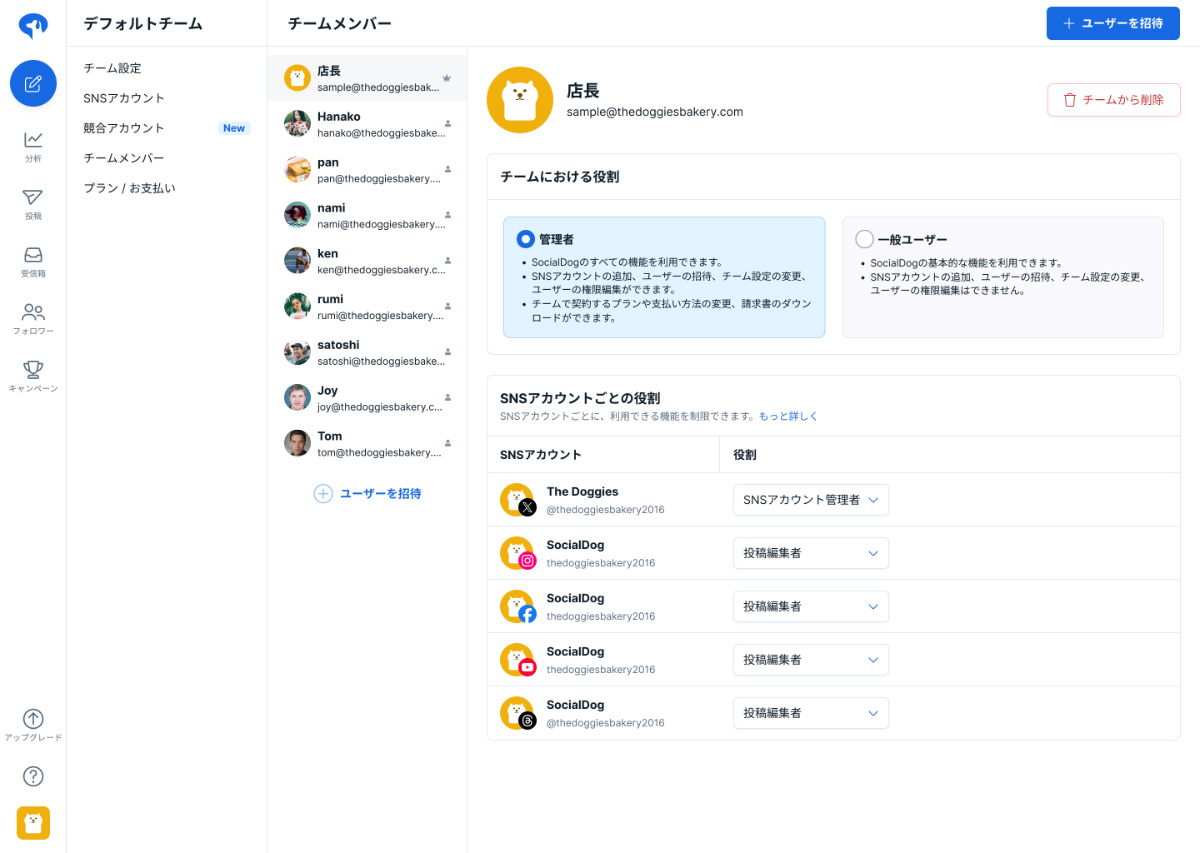
Task: Click the blue ユーザーを招待 button
Action: pos(1113,23)
